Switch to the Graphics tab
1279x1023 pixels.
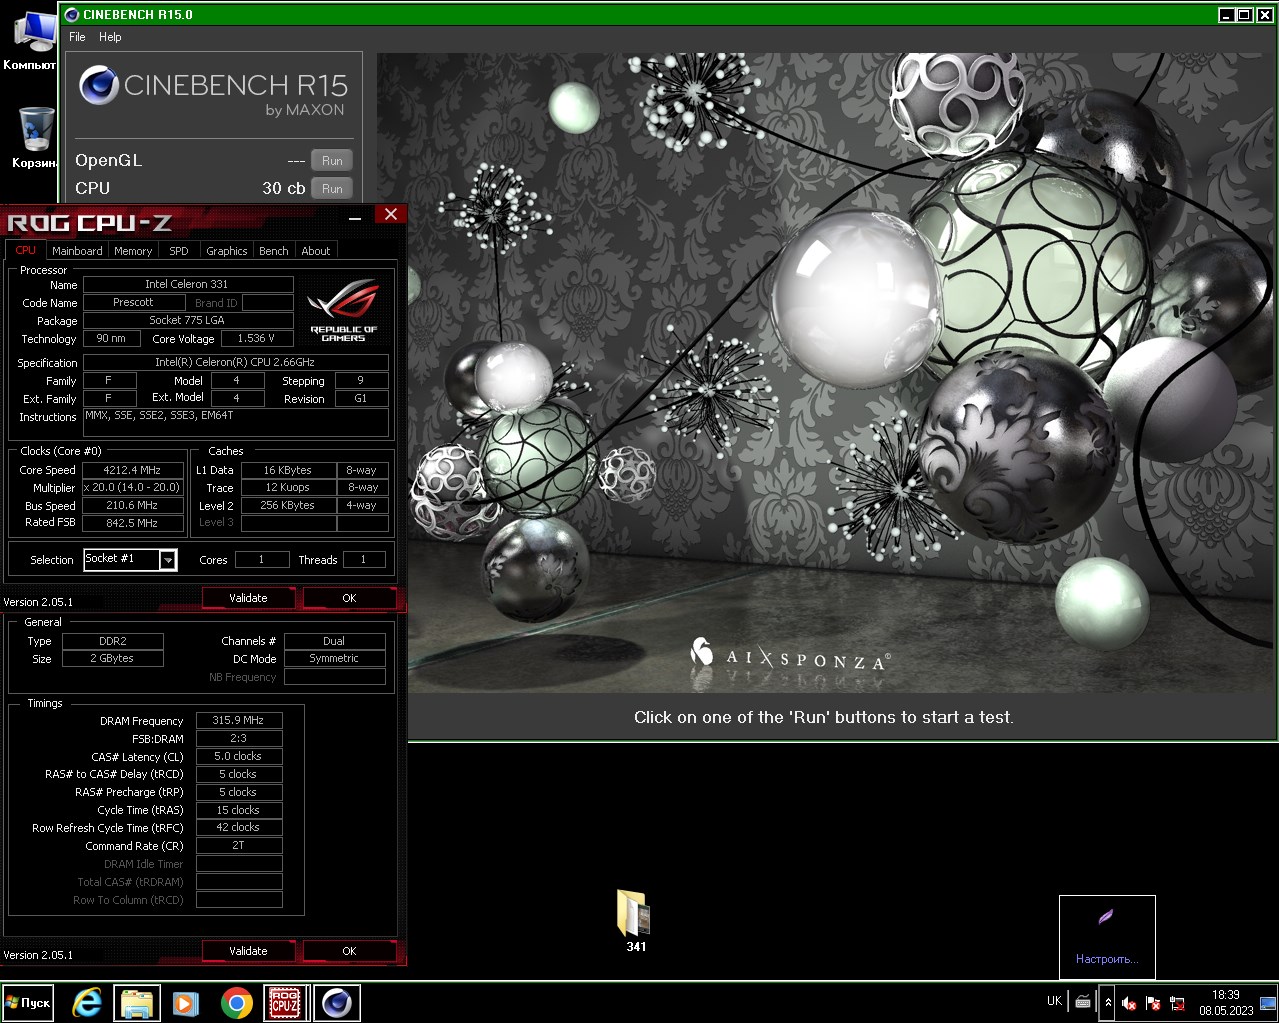coord(227,251)
